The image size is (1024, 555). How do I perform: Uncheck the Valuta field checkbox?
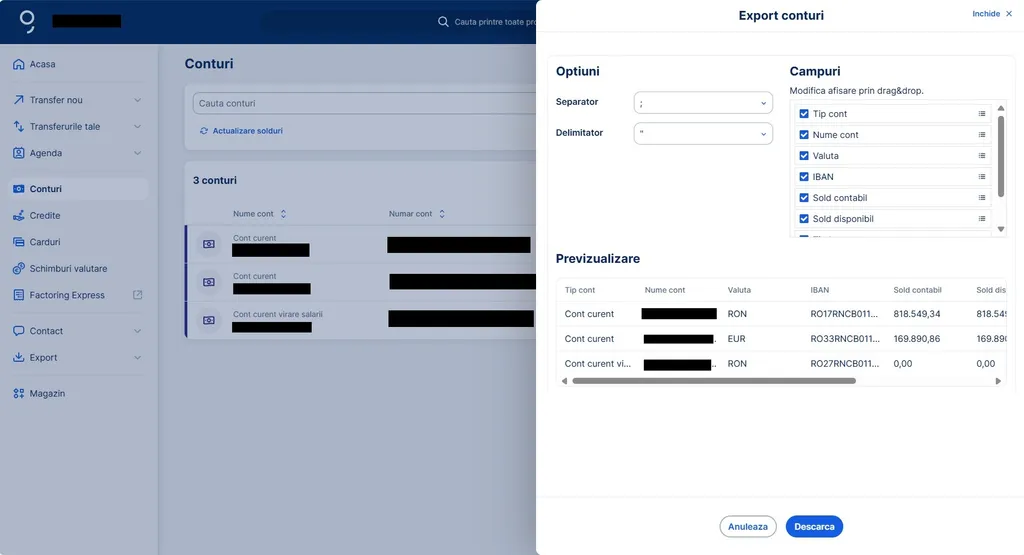click(804, 155)
